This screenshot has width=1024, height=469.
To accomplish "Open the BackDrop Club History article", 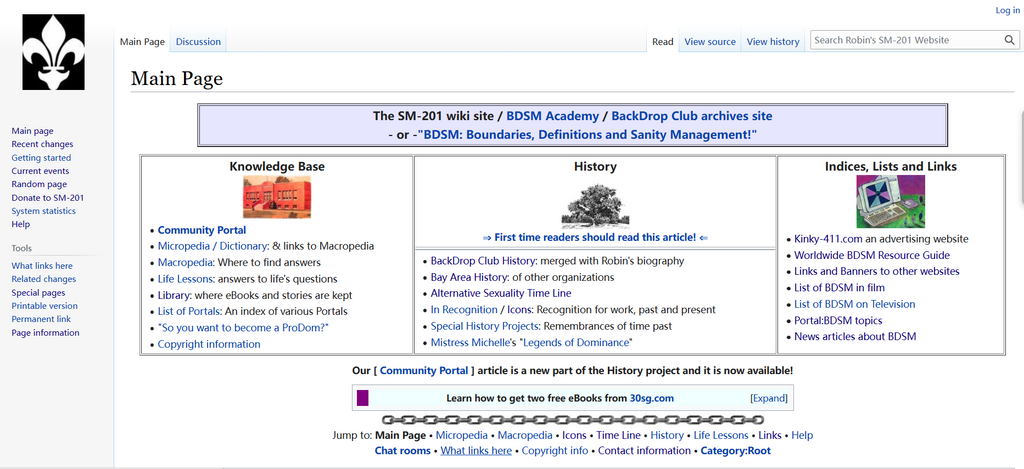I will 483,261.
